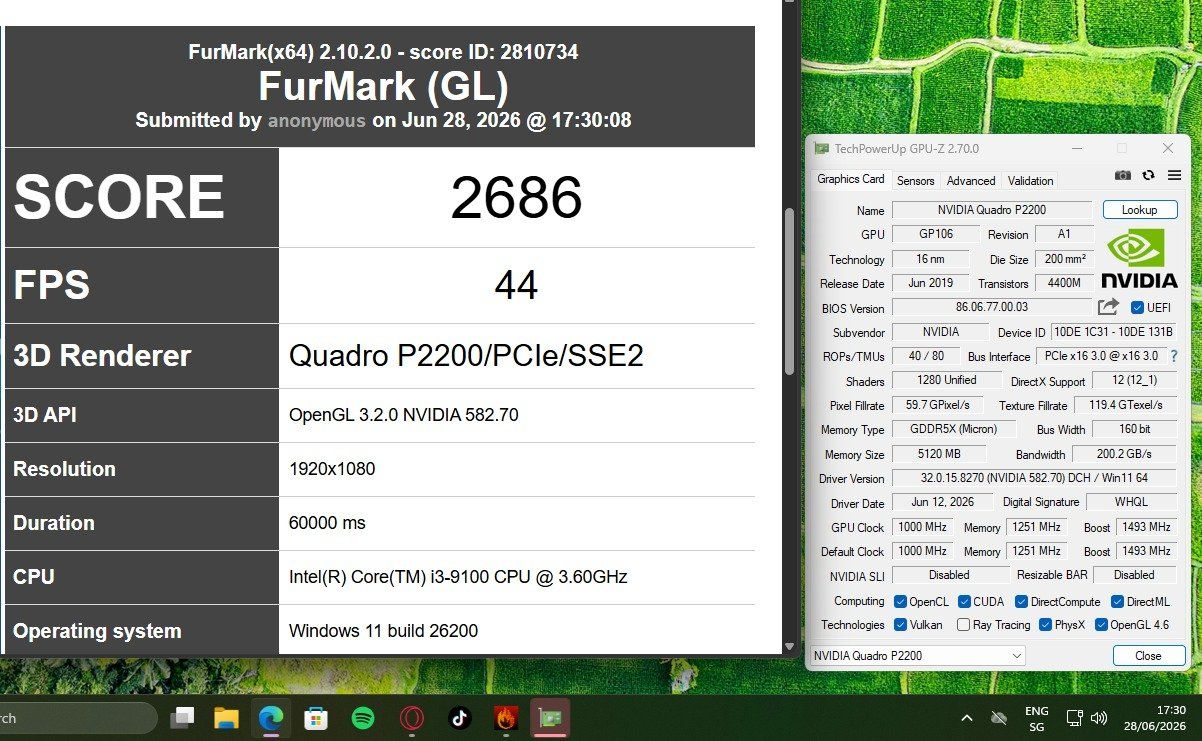Click the network tray icon
1202x741 pixels.
pyautogui.click(x=1074, y=718)
